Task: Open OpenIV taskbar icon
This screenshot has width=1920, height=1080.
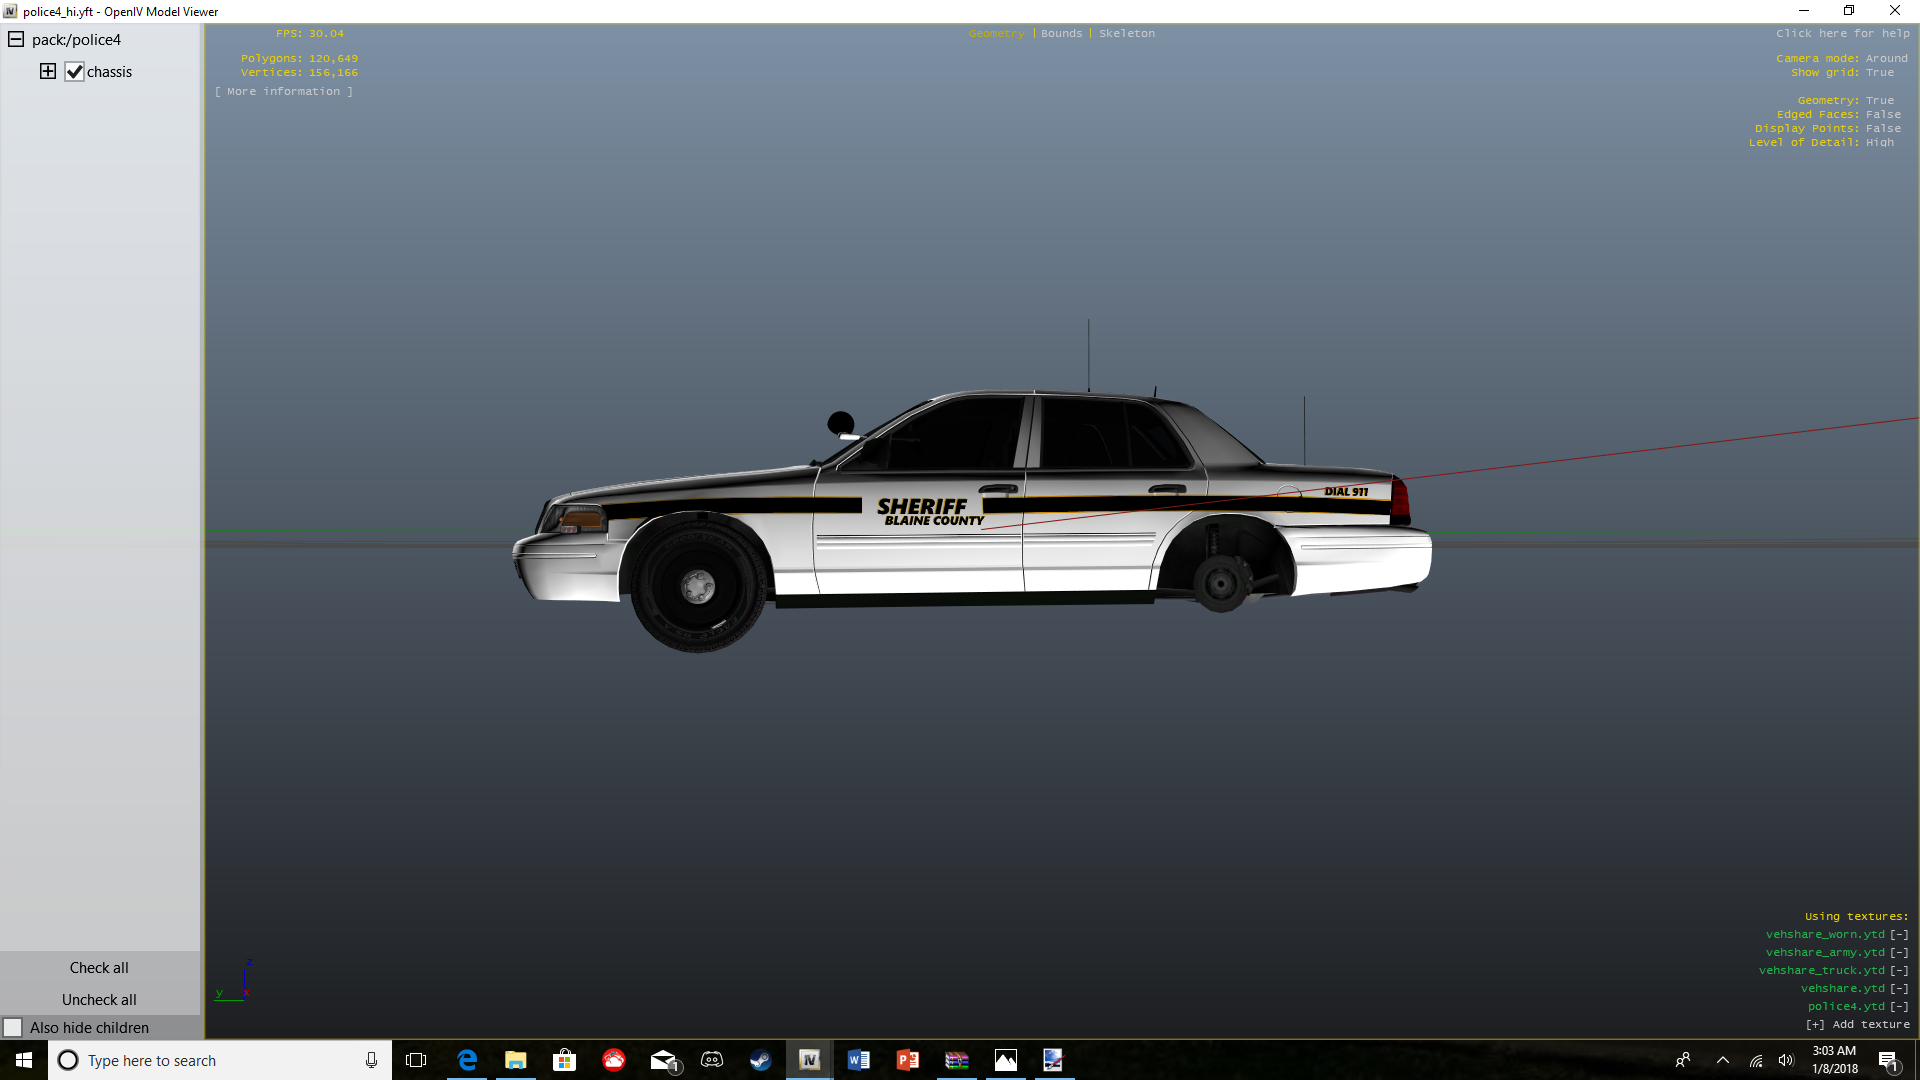Action: [x=809, y=1060]
